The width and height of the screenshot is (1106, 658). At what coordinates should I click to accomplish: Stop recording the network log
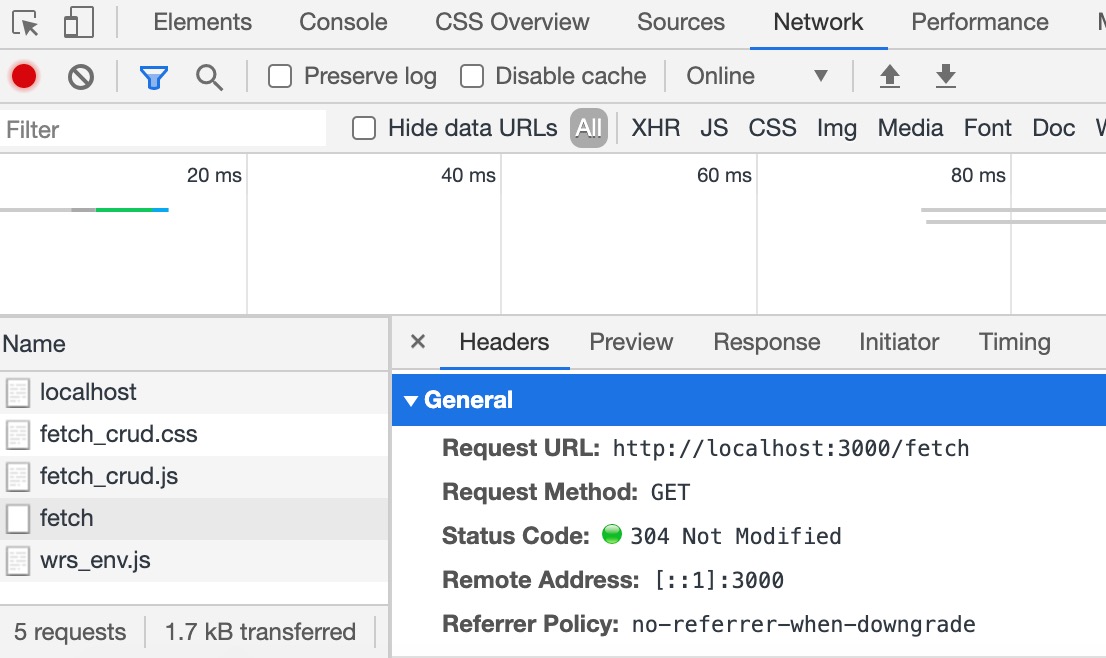pos(22,75)
